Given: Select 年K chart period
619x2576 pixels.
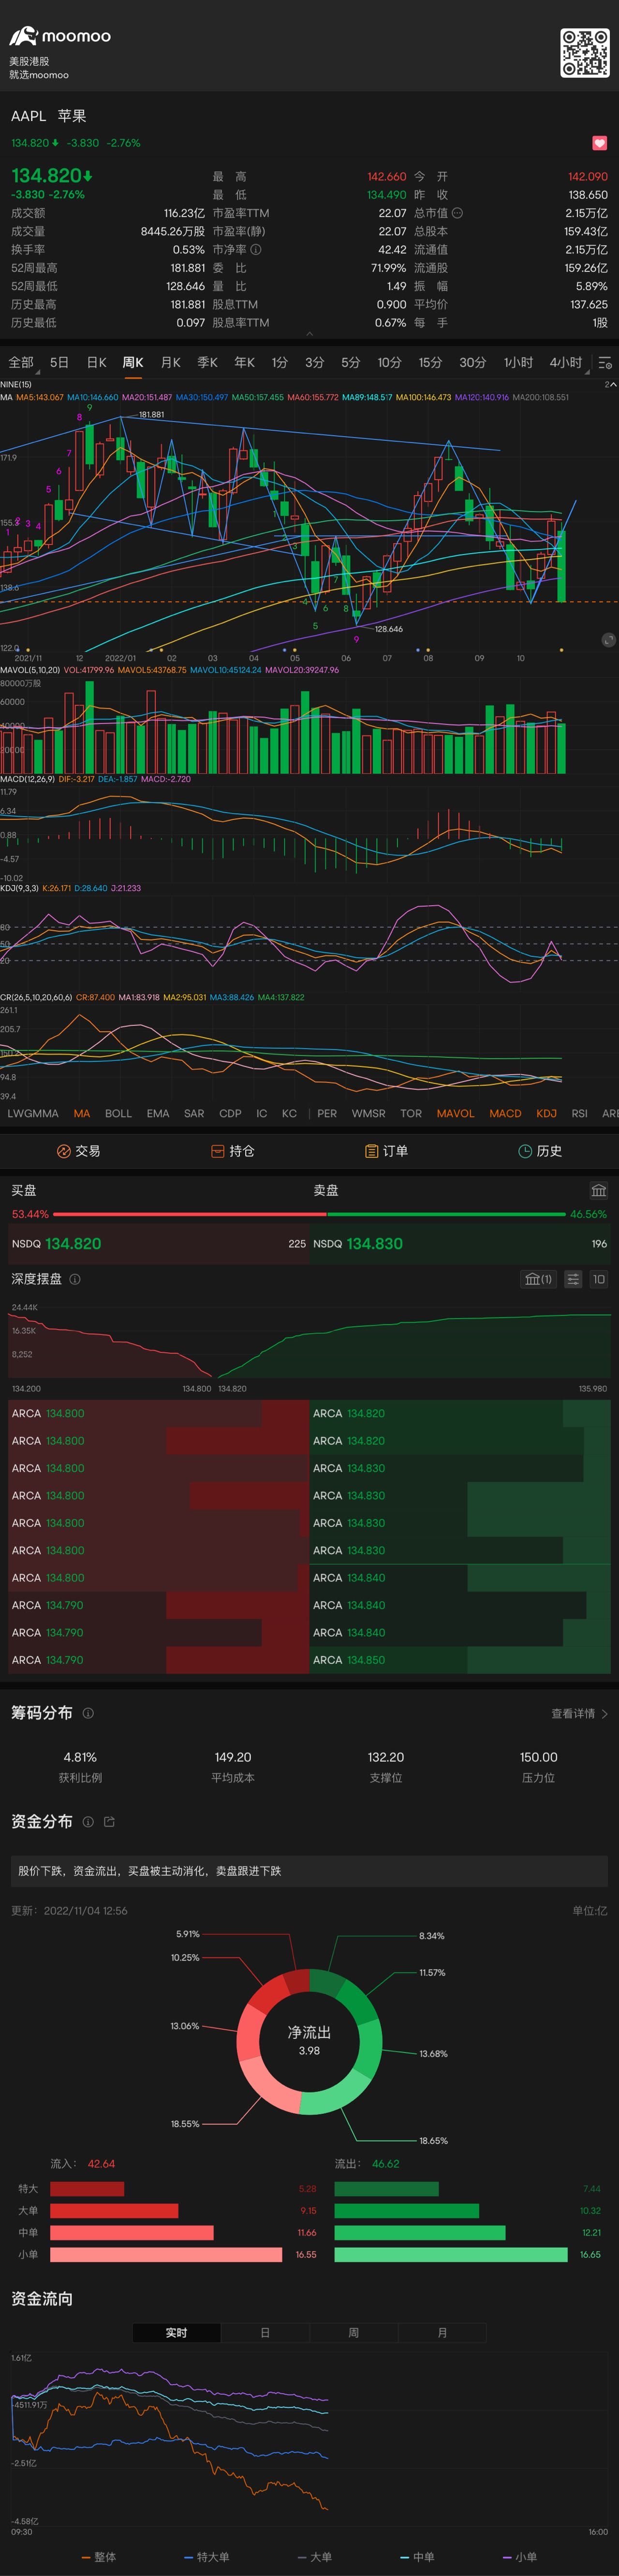Looking at the screenshot, I should 245,362.
